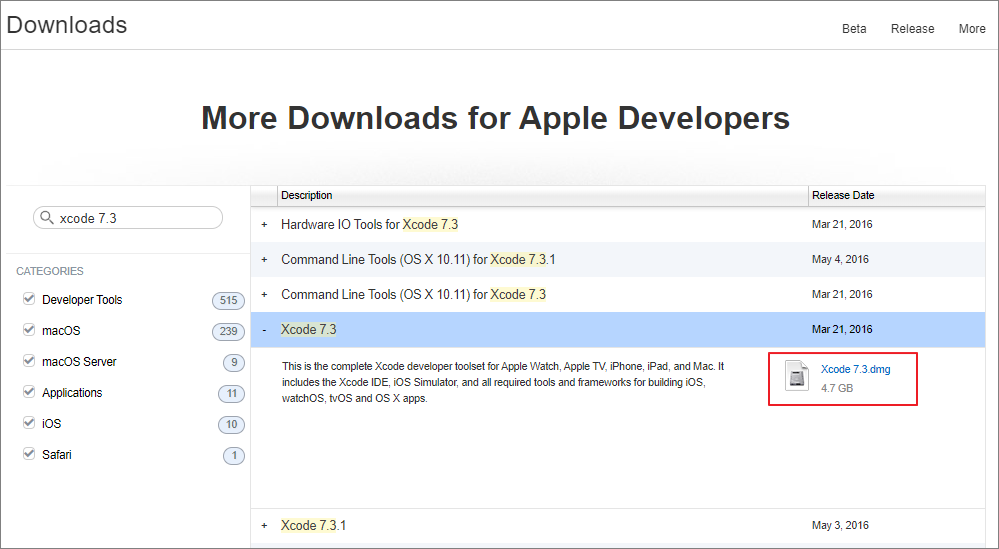Click the iOS count badge 10
Screen dimensions: 999x549
point(231,424)
